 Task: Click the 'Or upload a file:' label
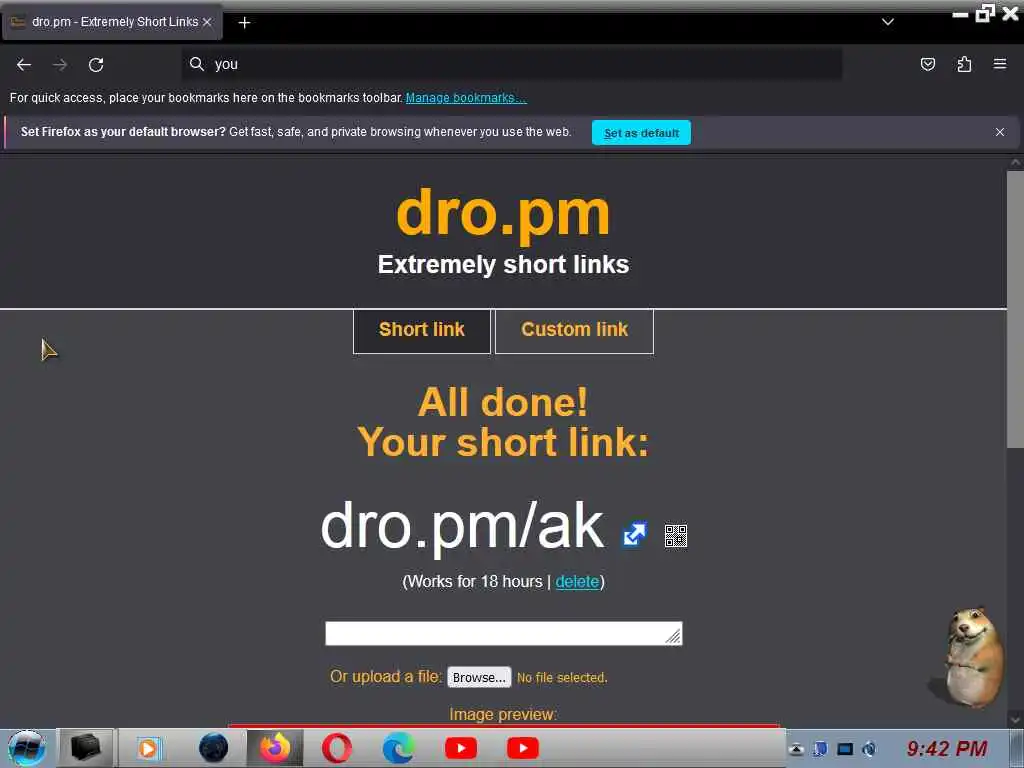click(x=386, y=677)
